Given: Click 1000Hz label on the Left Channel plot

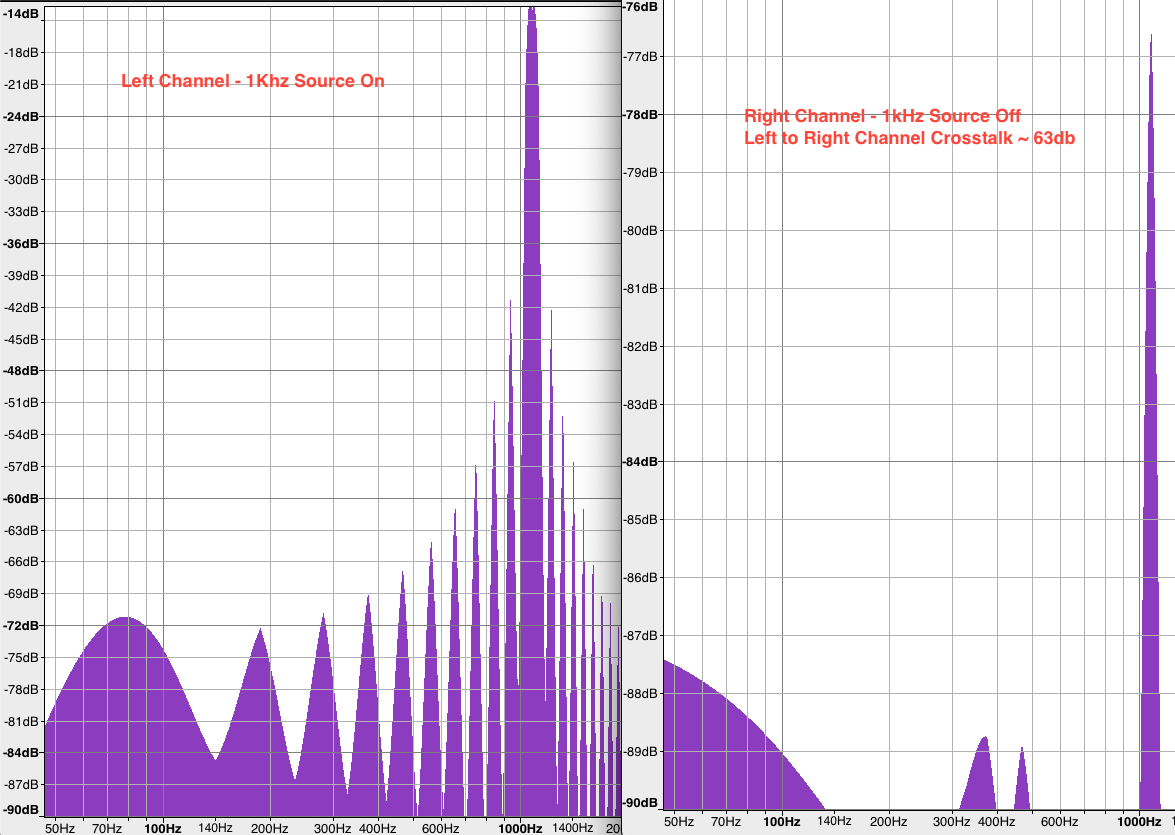Looking at the screenshot, I should coord(520,828).
